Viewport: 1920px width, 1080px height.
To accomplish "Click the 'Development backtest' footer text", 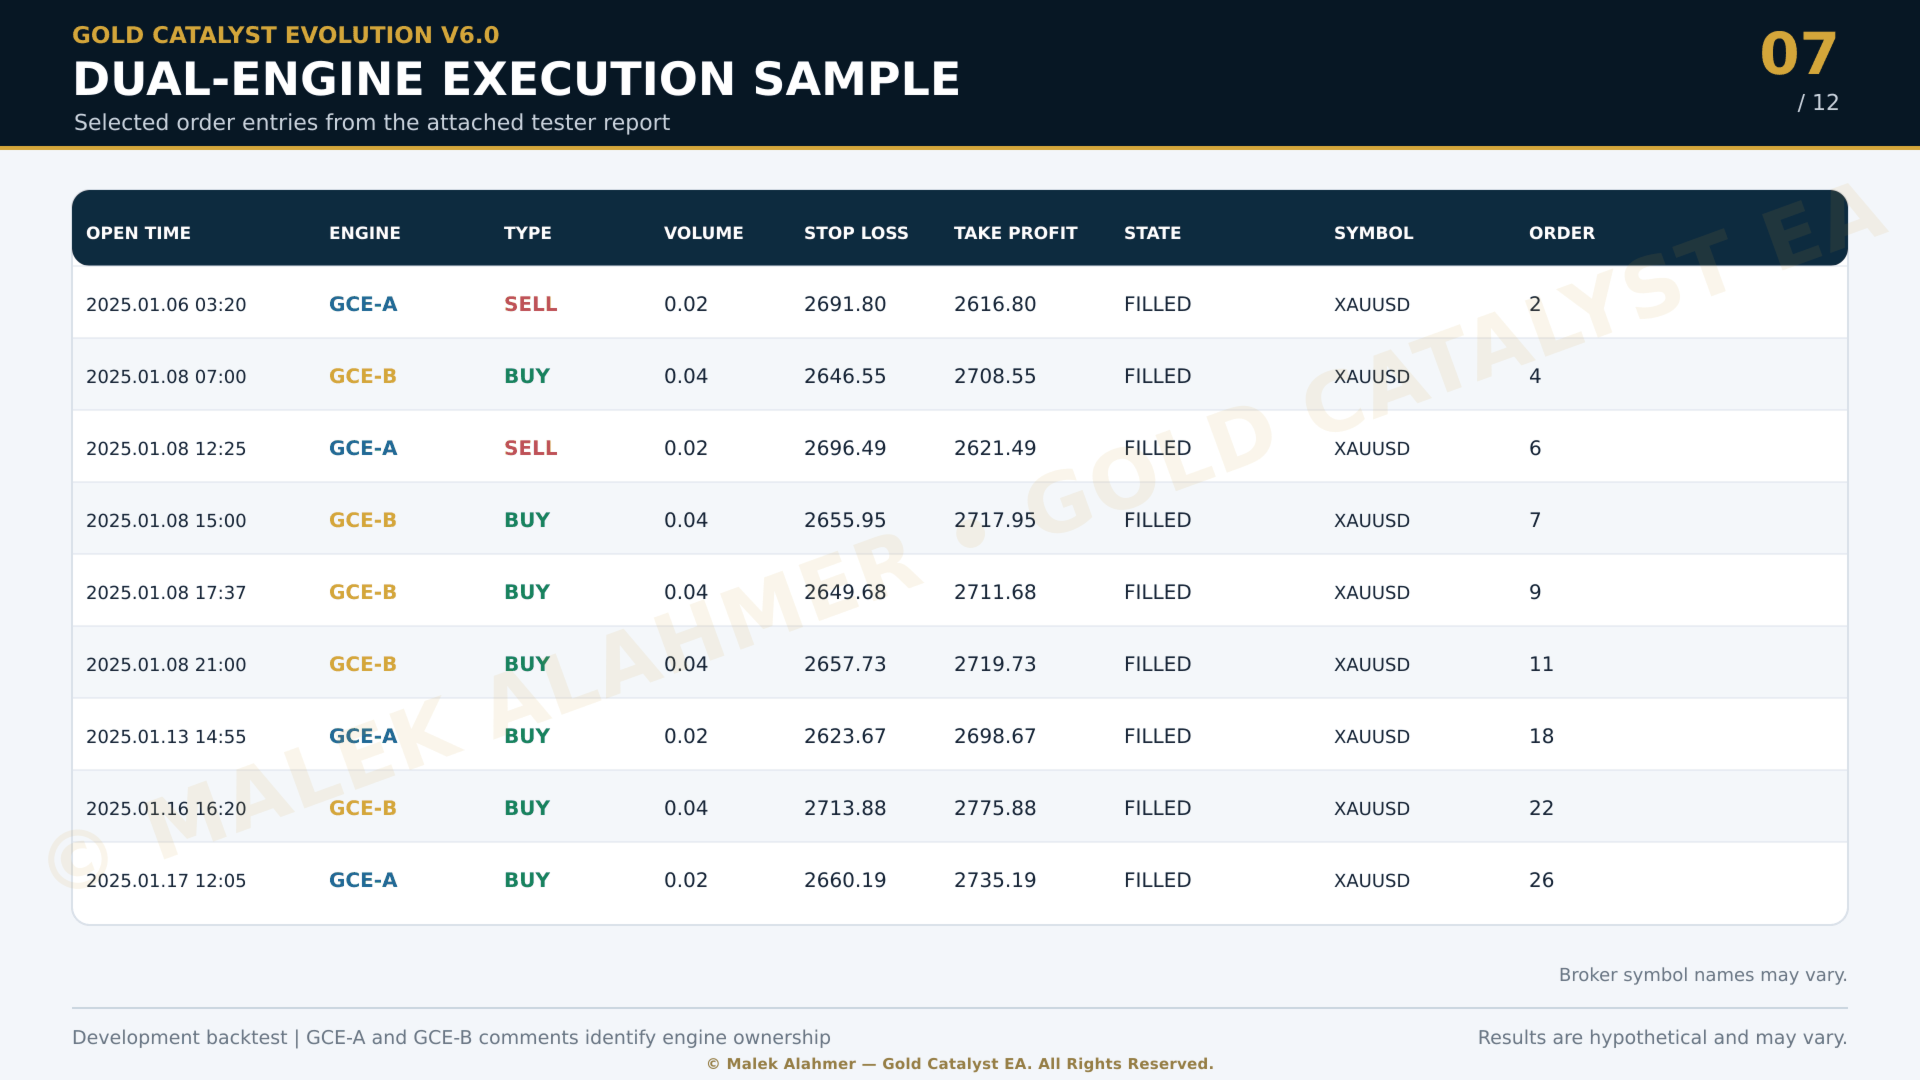I will [x=451, y=1038].
